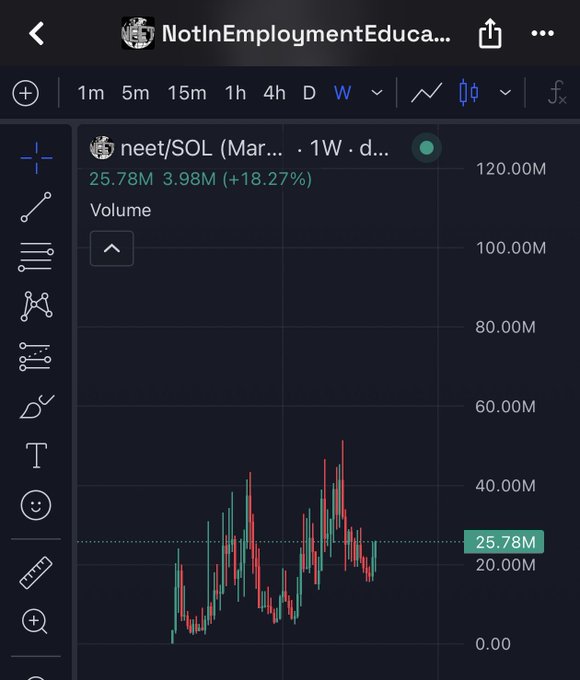580x680 pixels.
Task: Tap the 60.00M price axis label
Action: pyautogui.click(x=505, y=407)
